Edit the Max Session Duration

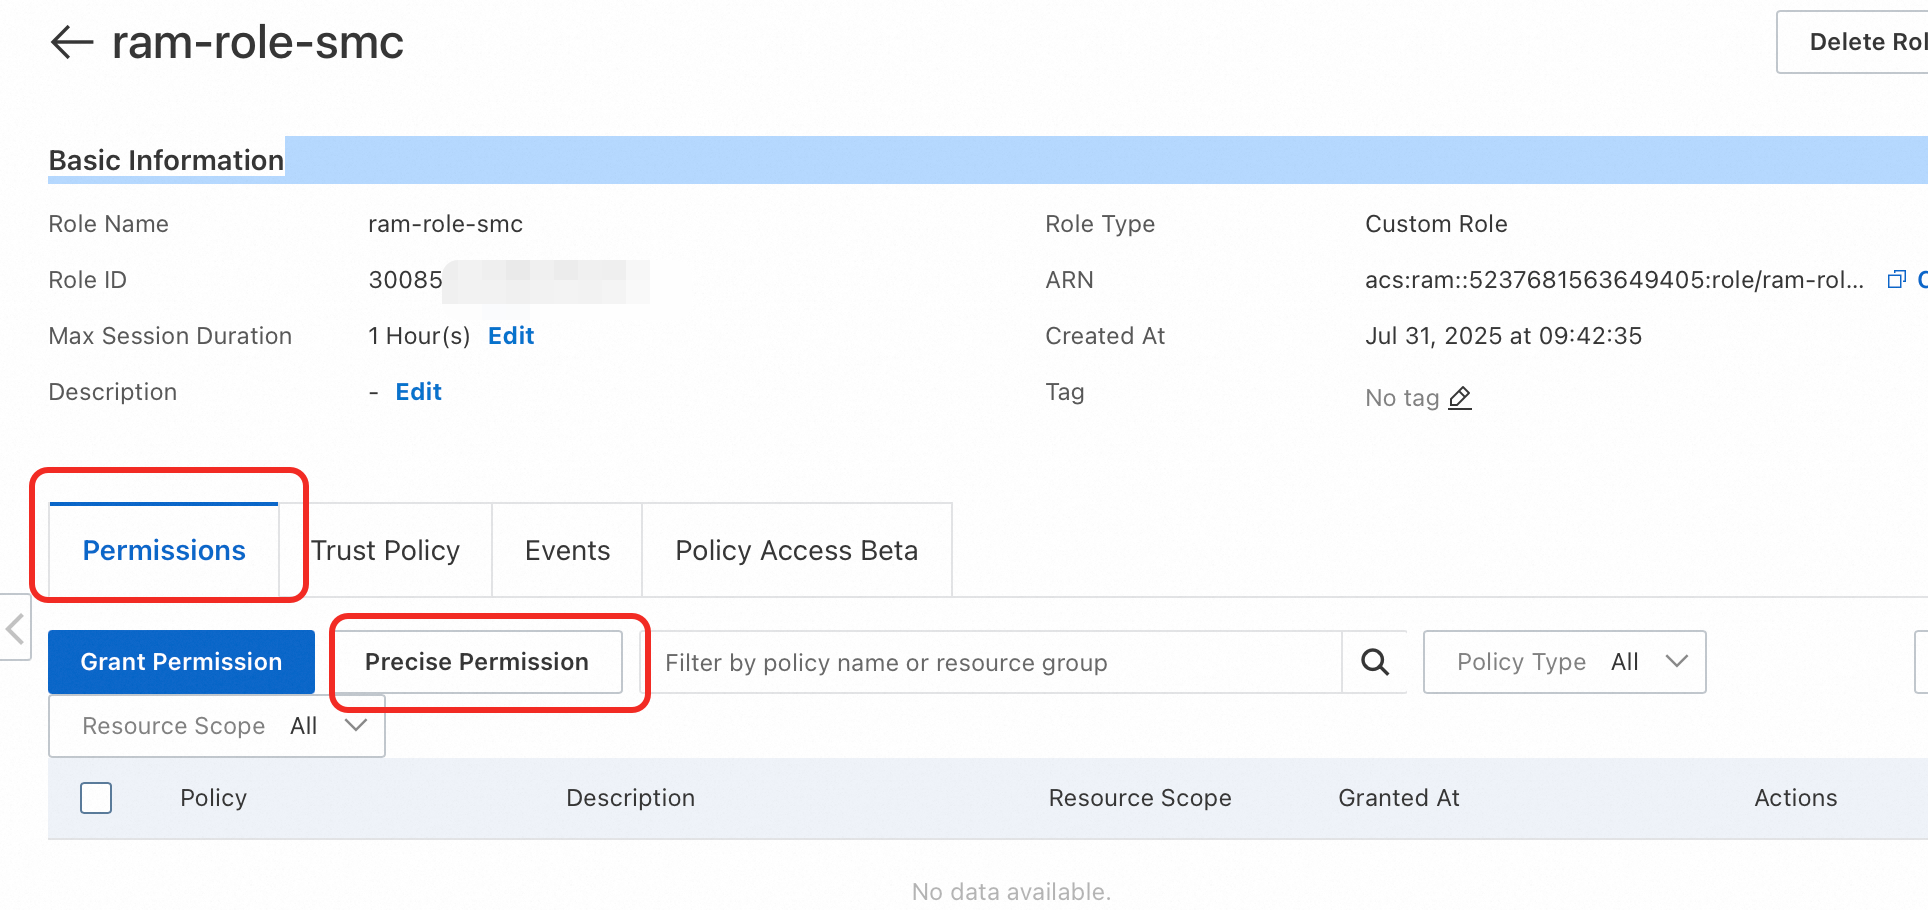[511, 336]
